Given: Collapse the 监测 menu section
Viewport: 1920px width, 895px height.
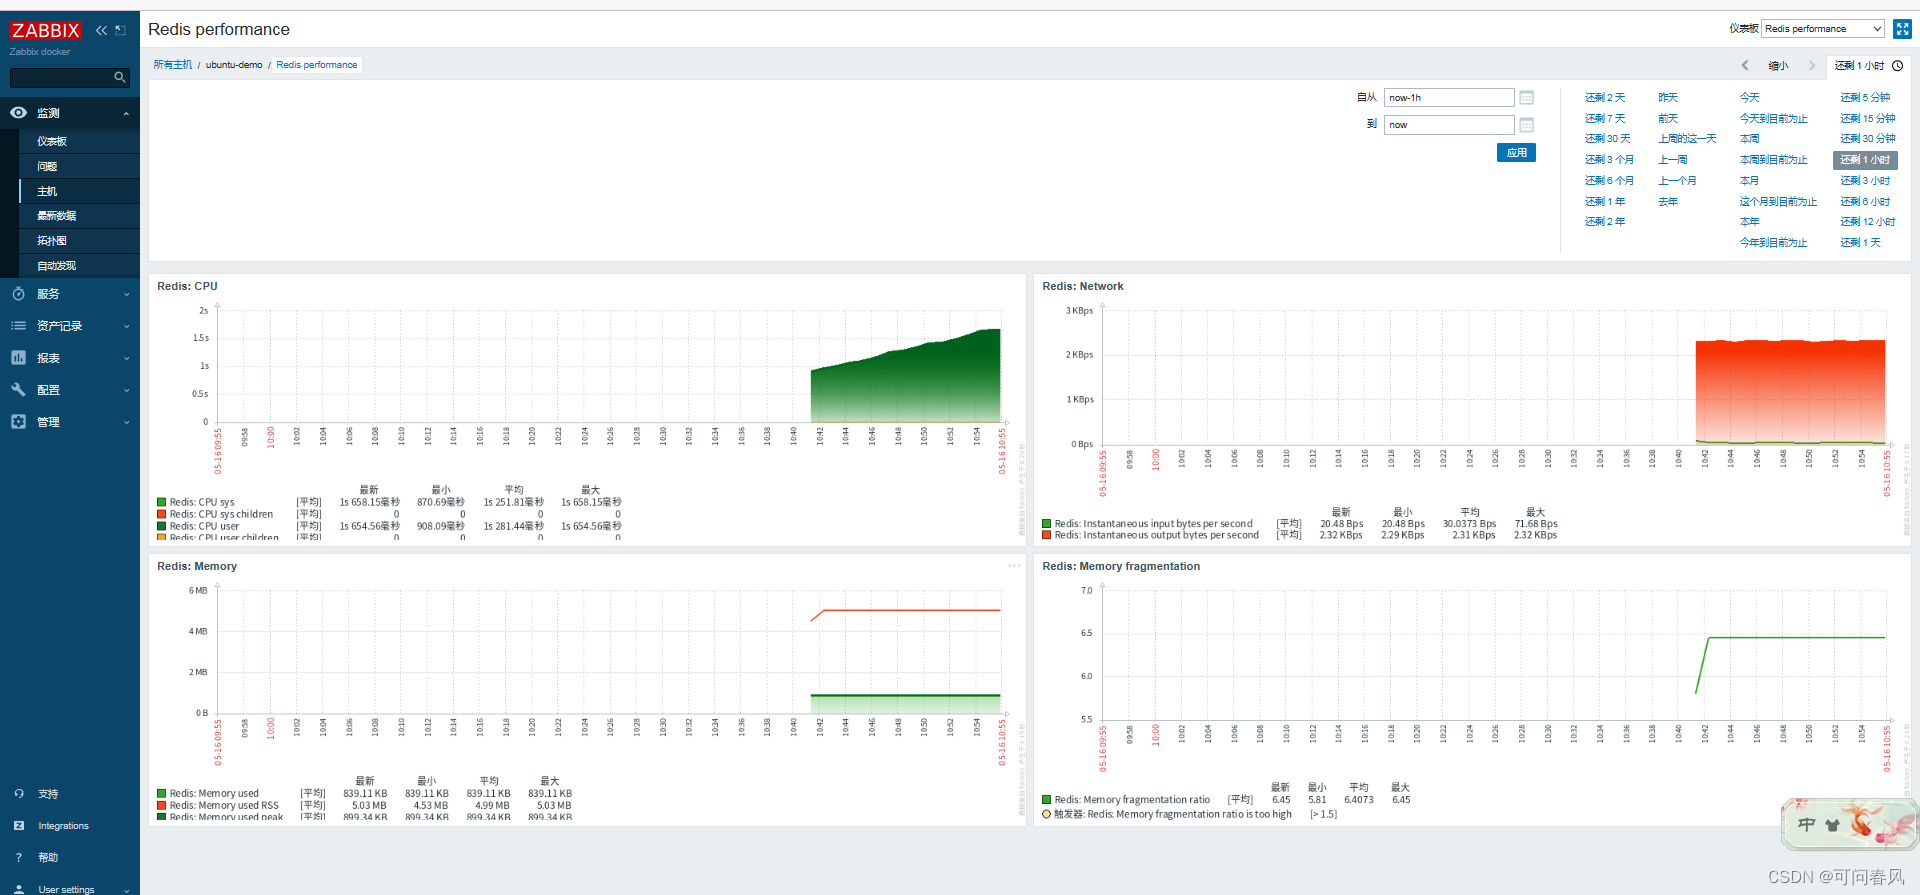Looking at the screenshot, I should (x=126, y=114).
